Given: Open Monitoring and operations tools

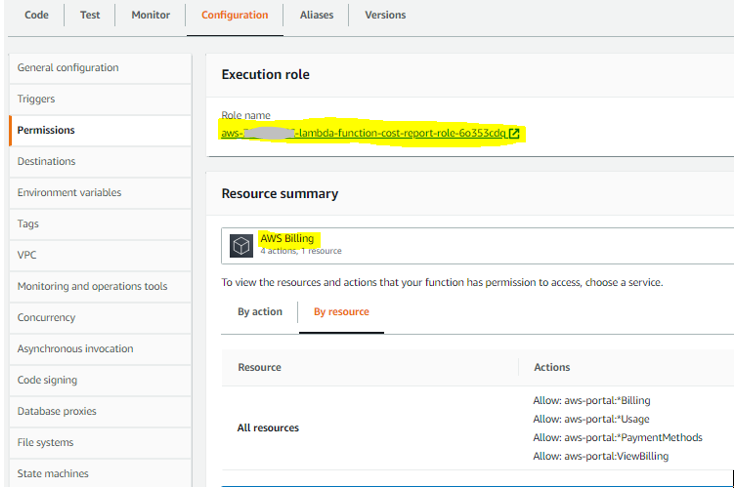Looking at the screenshot, I should [100, 286].
